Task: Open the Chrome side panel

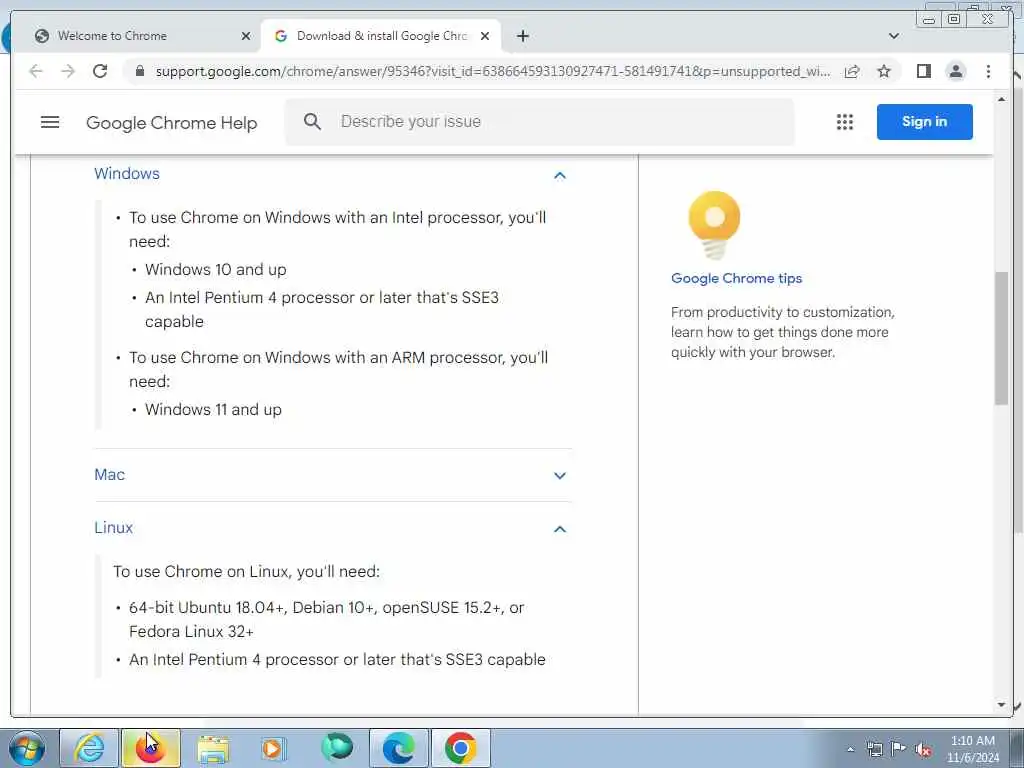Action: coord(923,71)
